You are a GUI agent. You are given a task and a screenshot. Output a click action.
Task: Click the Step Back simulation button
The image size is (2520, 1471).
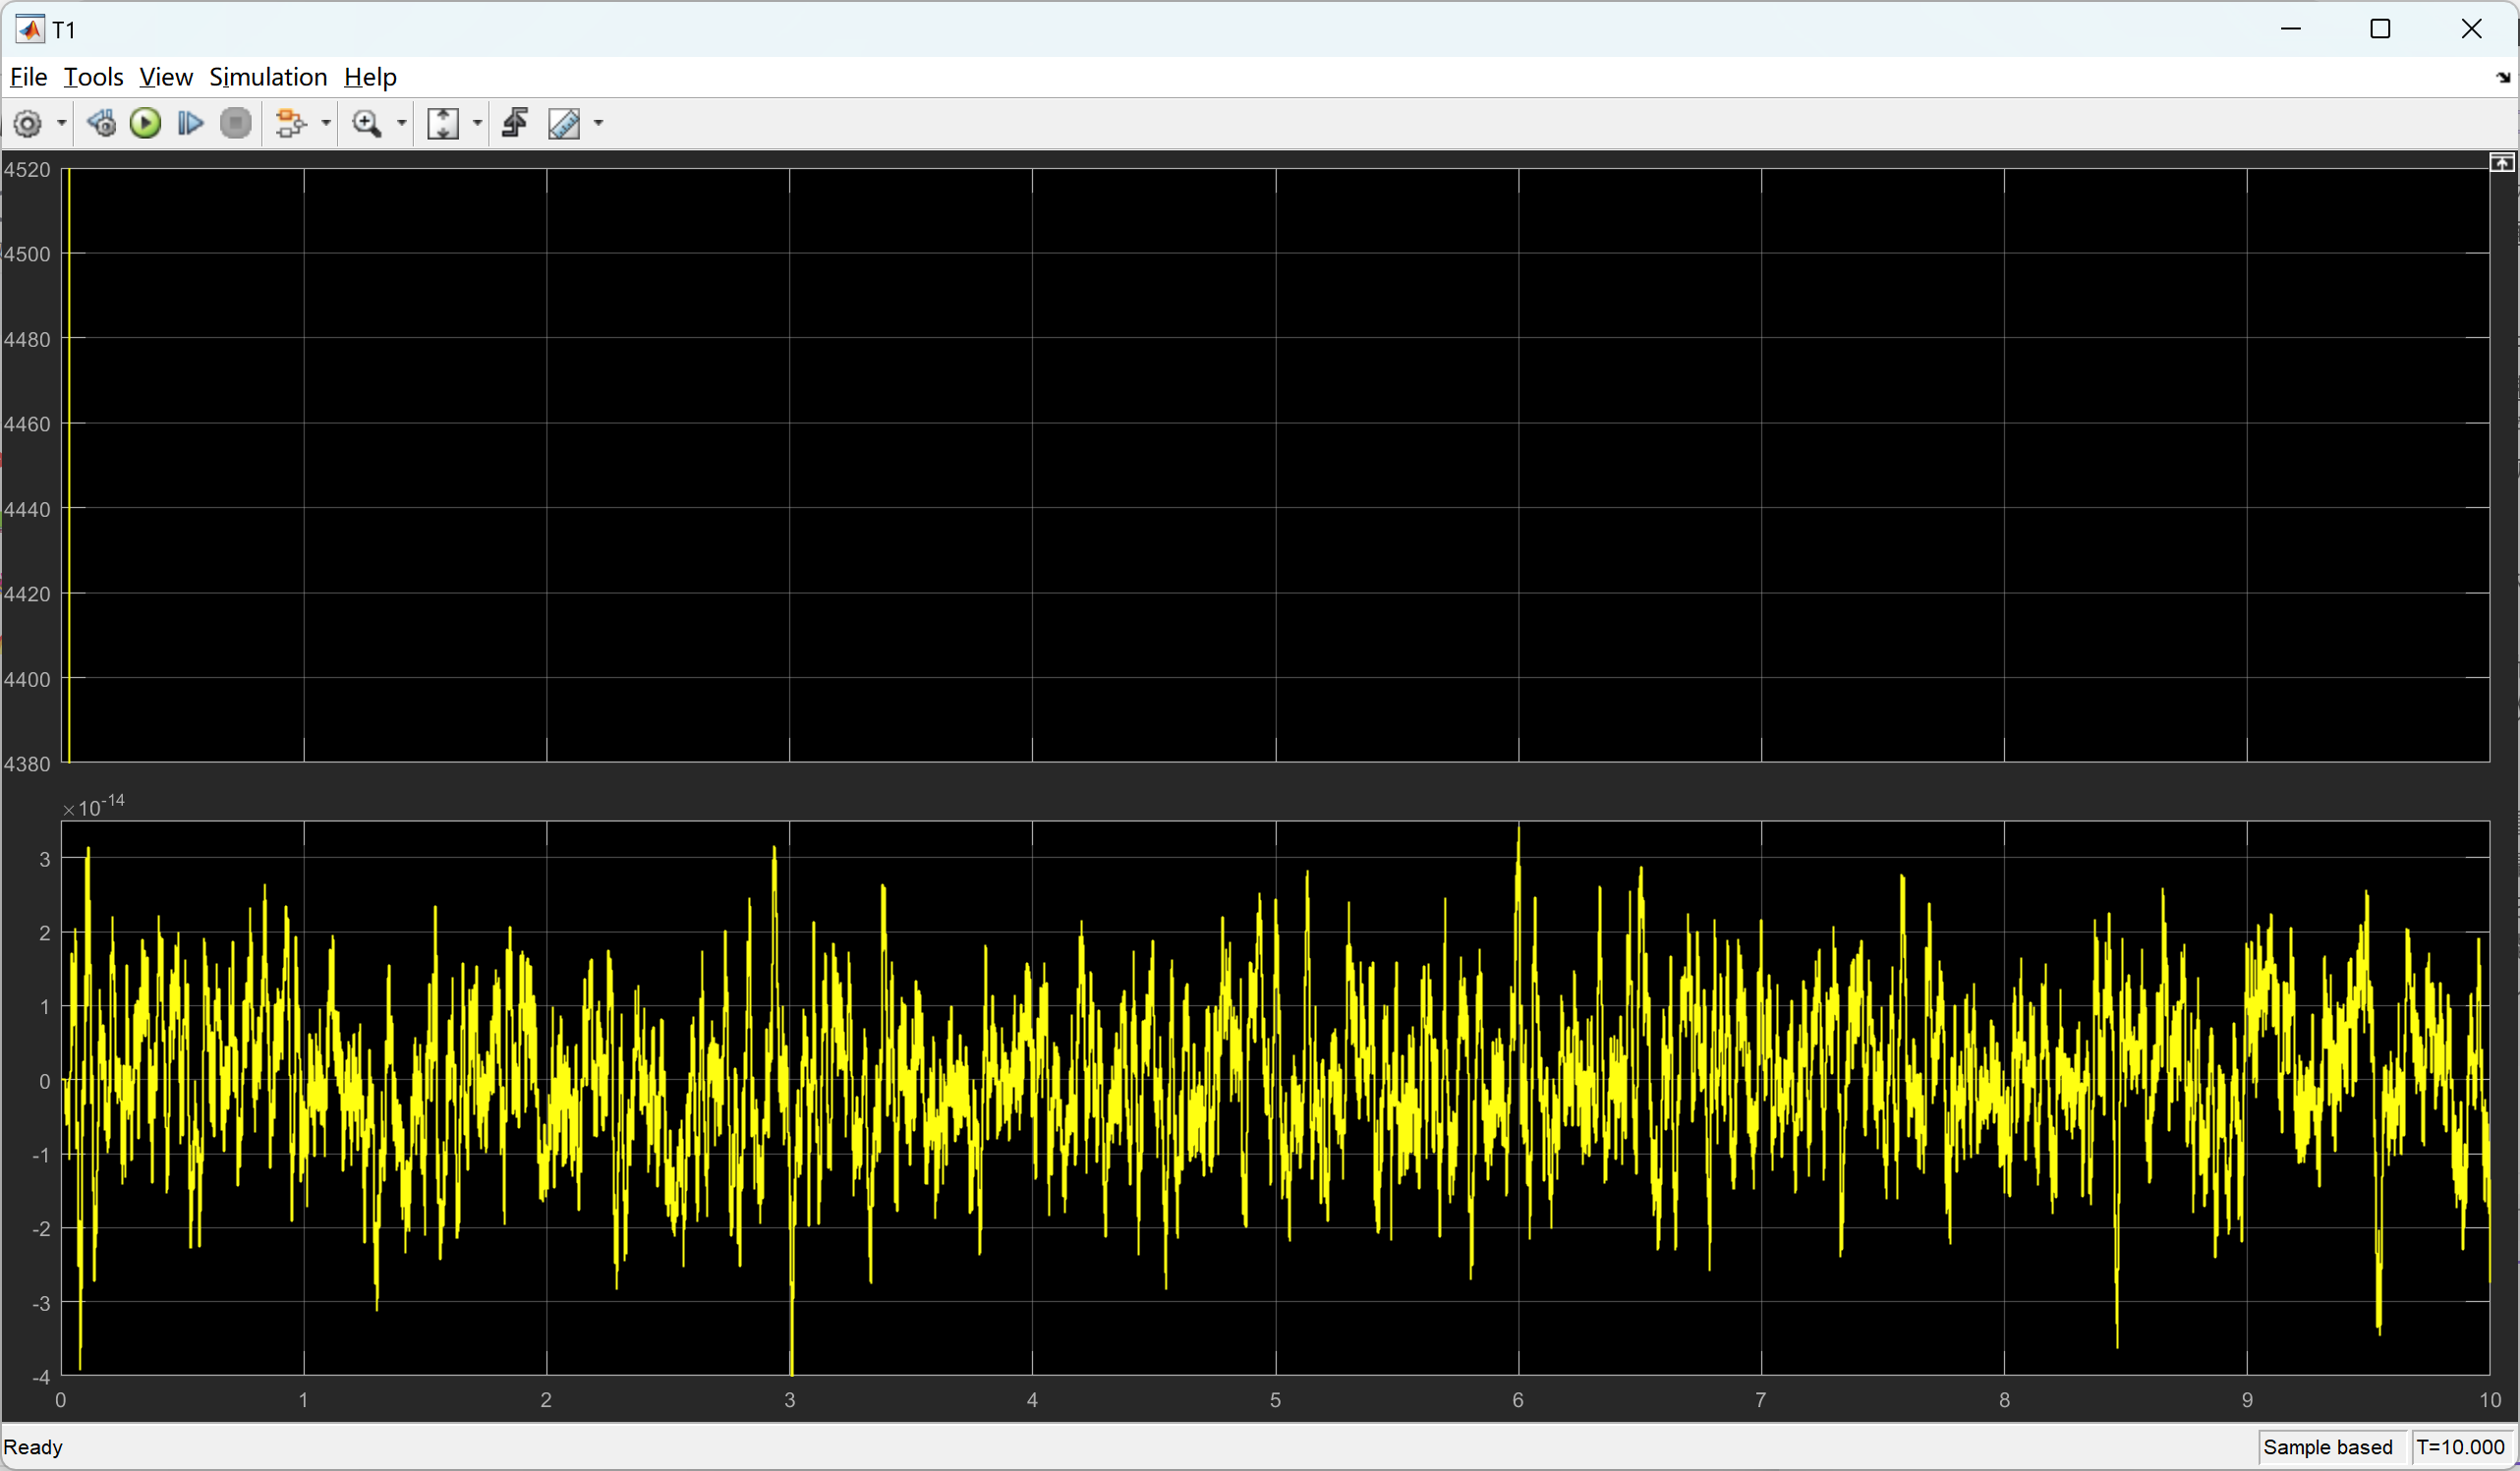[x=101, y=124]
